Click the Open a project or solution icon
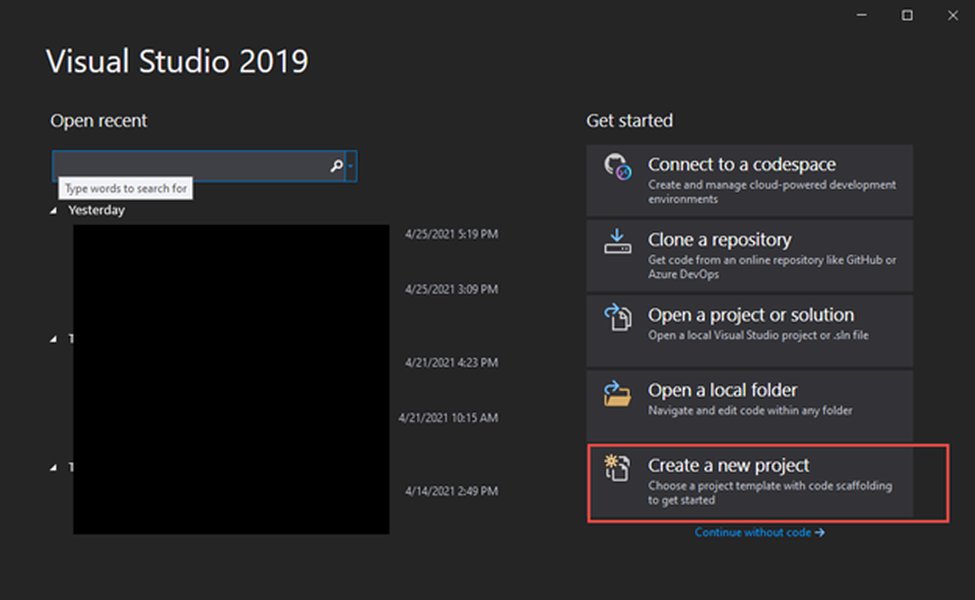 [x=617, y=317]
